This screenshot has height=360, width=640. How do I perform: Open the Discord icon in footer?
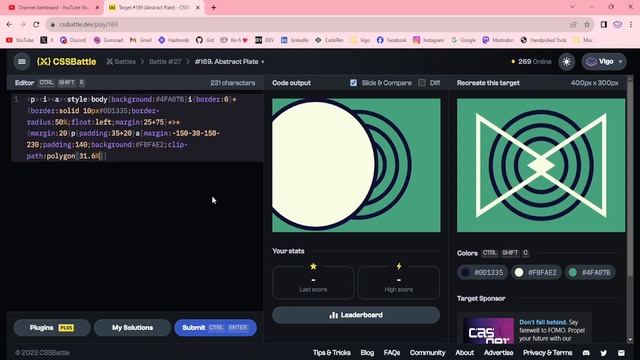[586, 353]
